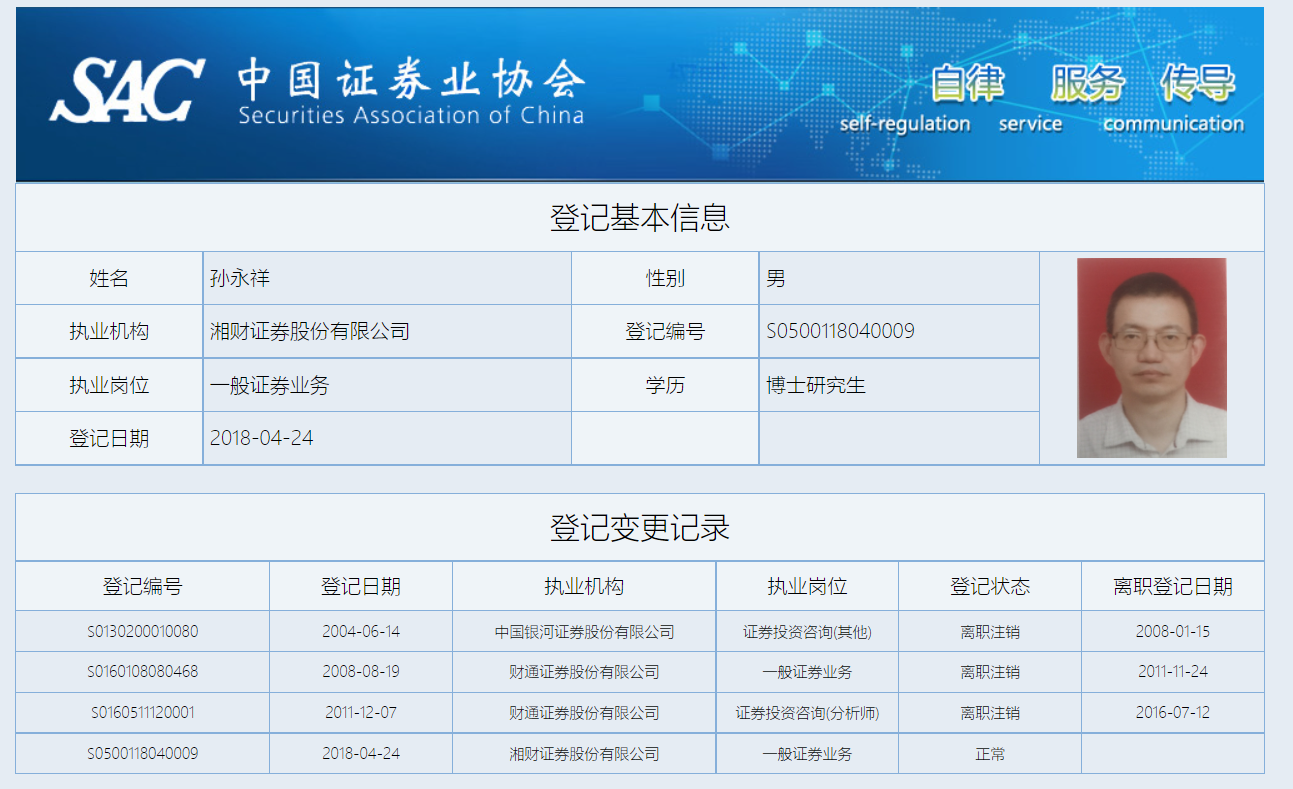Click 2018-04-24 in the basic info section

click(262, 438)
